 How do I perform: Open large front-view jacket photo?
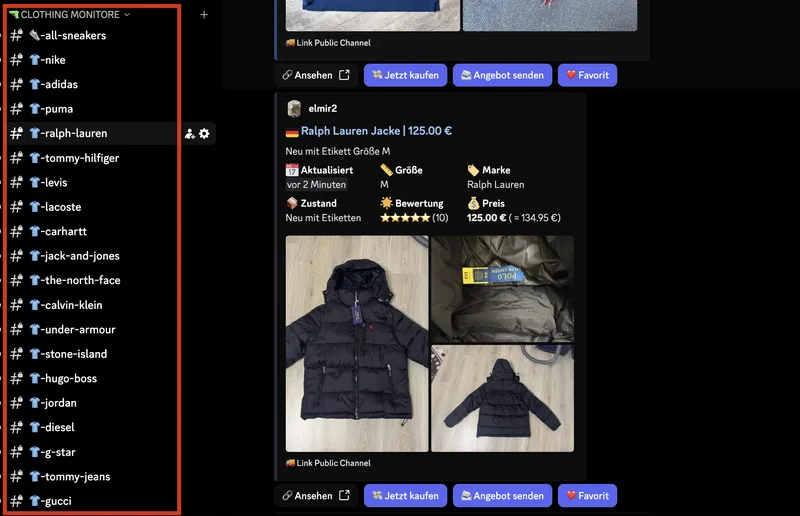[x=357, y=343]
